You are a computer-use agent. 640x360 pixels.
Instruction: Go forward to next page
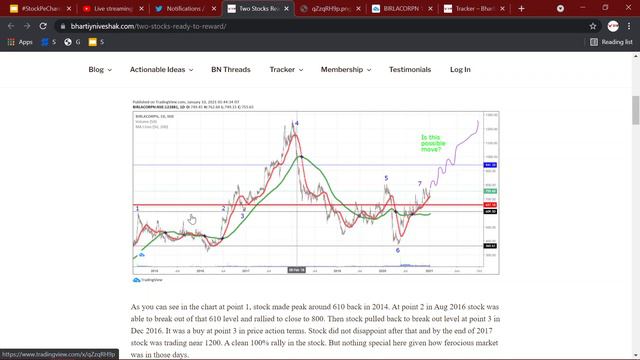(27, 26)
